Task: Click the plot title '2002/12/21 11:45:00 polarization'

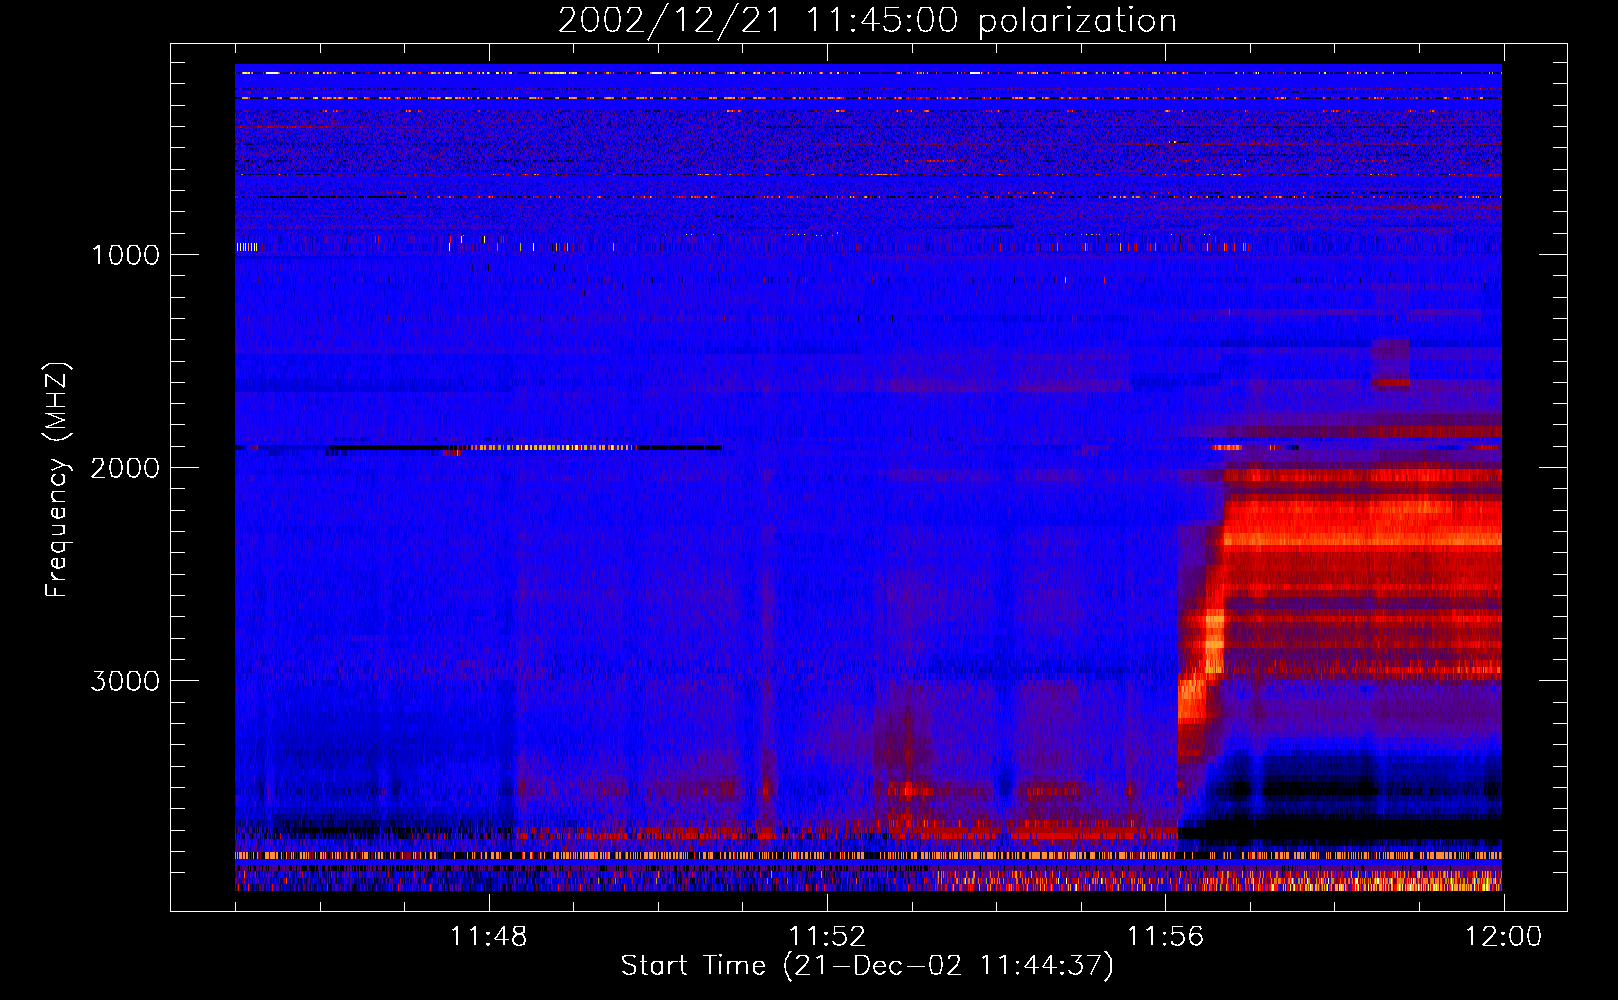Action: tap(867, 21)
